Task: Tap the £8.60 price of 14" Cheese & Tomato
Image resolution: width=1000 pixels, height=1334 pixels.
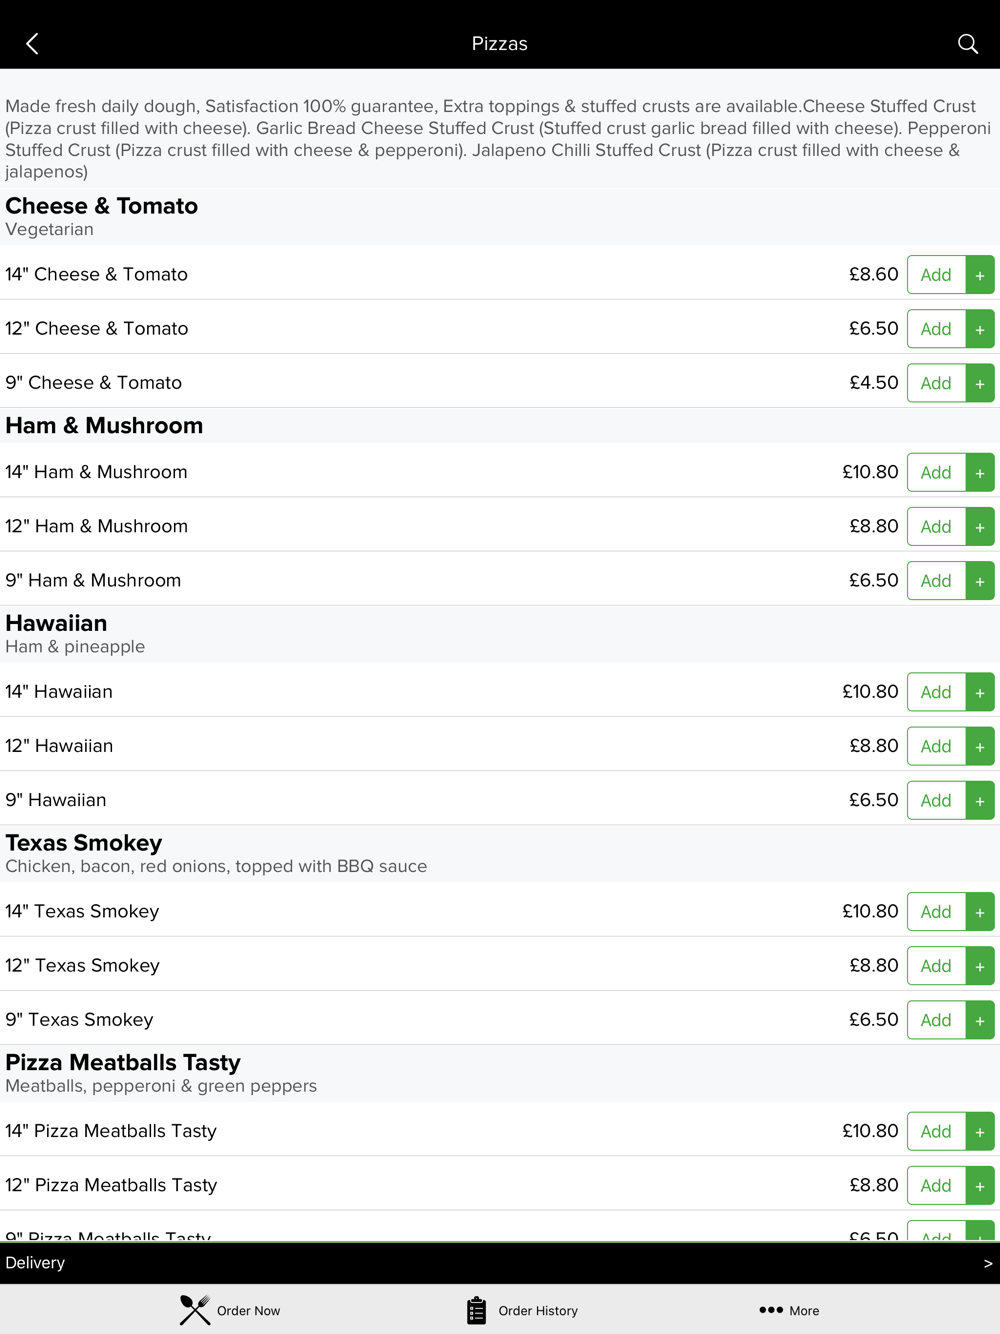Action: click(x=874, y=274)
